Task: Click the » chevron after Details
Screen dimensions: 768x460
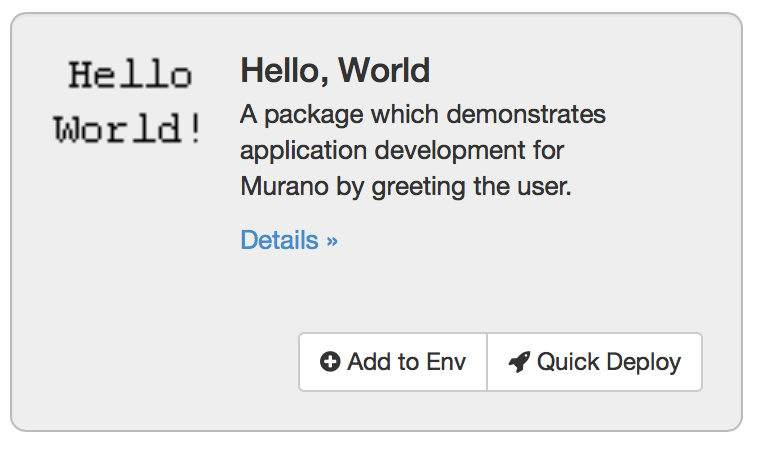Action: pyautogui.click(x=332, y=241)
